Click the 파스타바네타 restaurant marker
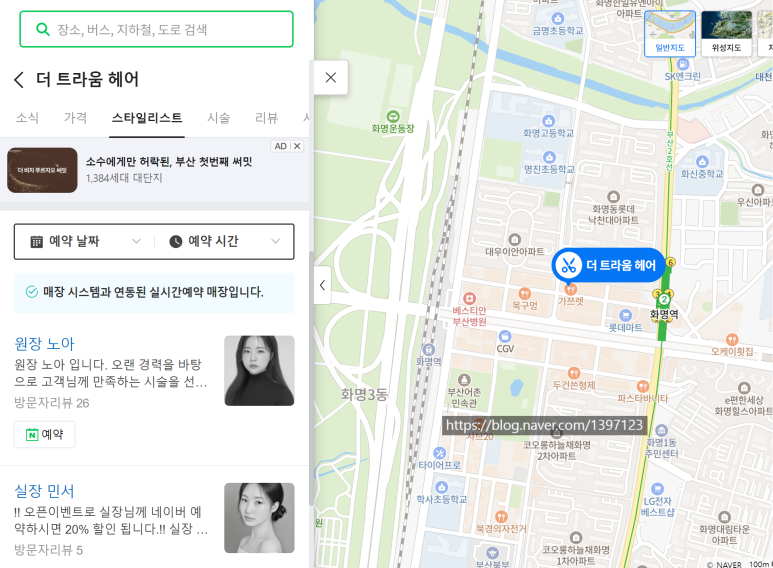Screen dimensions: 773x568 tap(642, 386)
